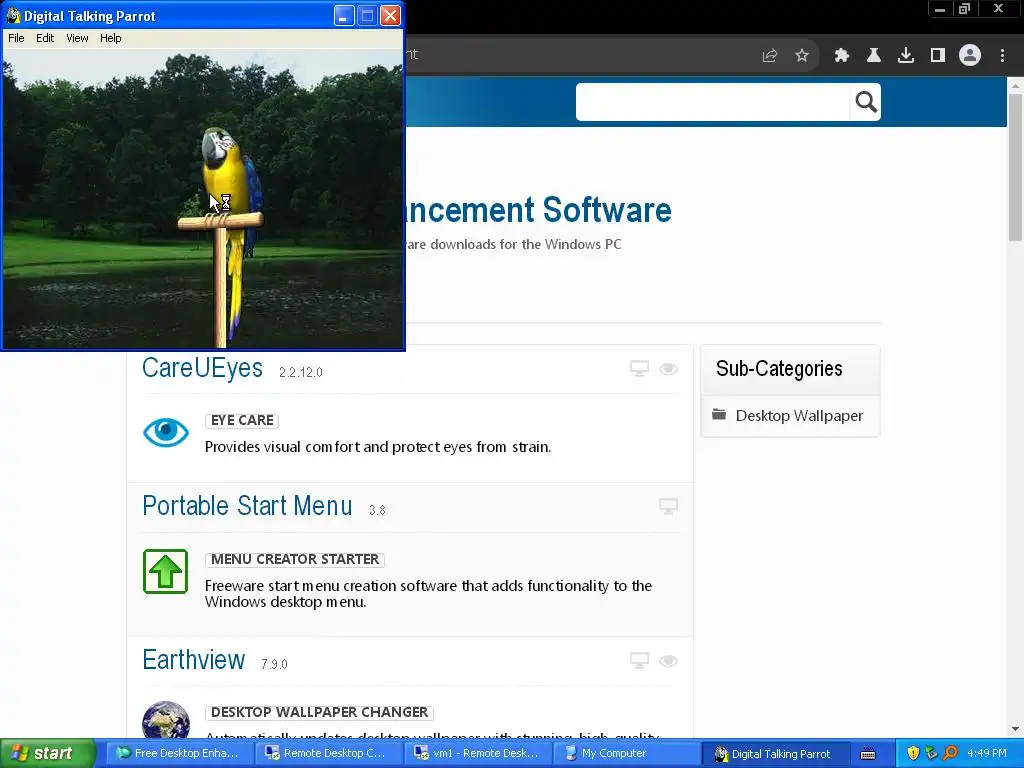1024x768 pixels.
Task: Click the Earthview globe icon
Action: pos(166,720)
